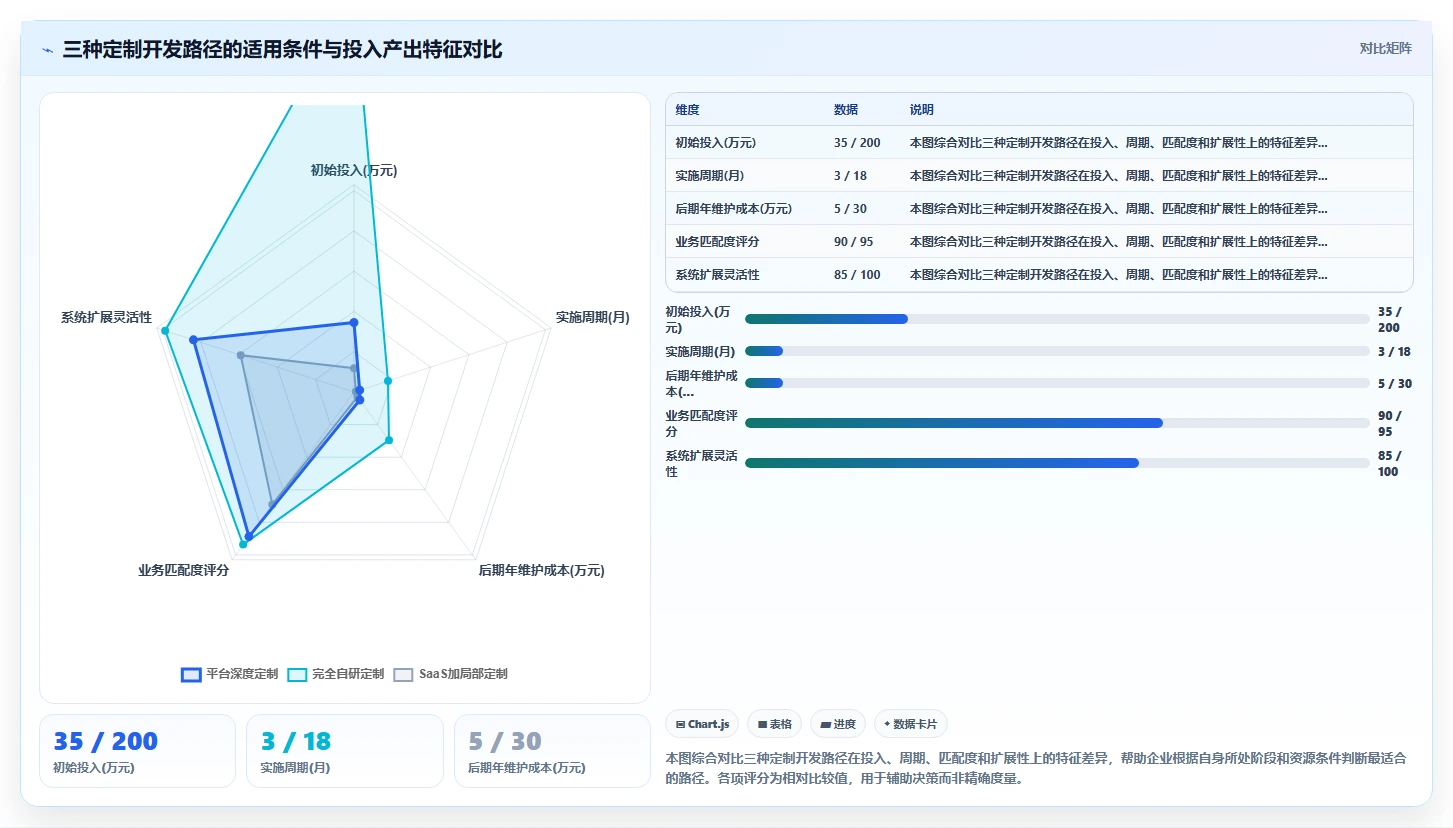Click the 业务匹配度评分 table row
1453x828 pixels.
click(x=1039, y=242)
